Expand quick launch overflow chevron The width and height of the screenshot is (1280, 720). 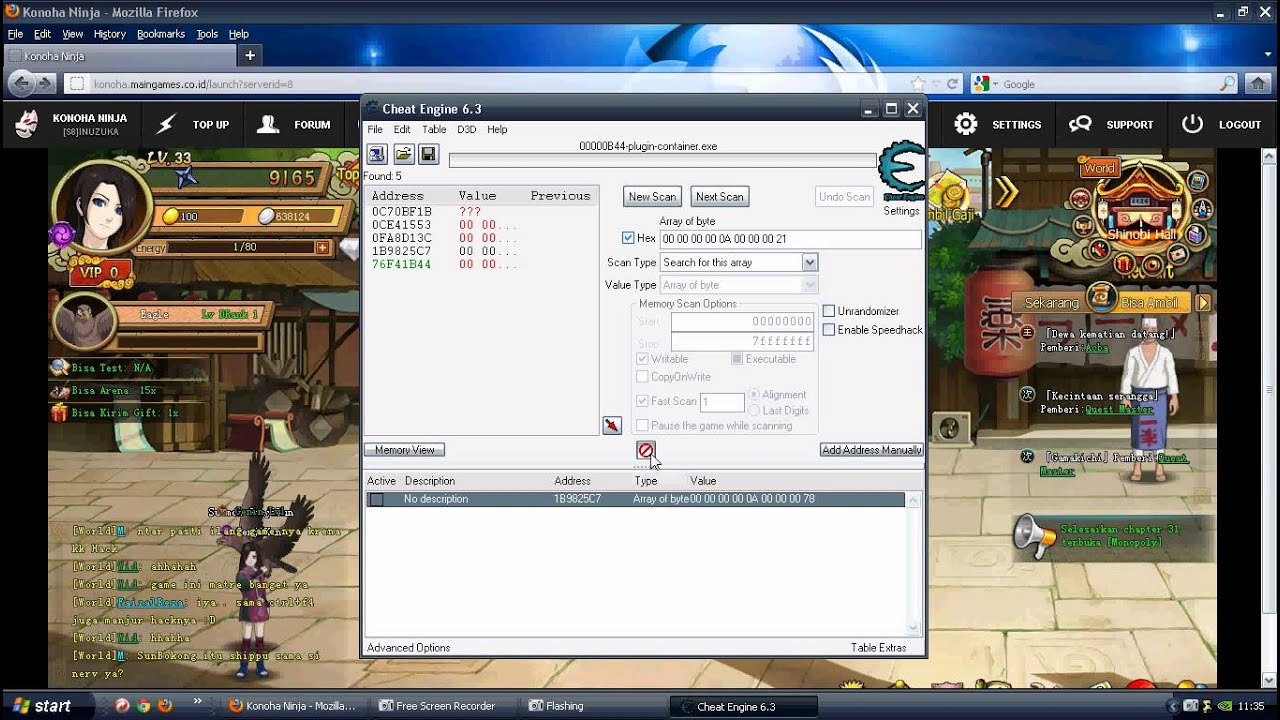coord(197,701)
